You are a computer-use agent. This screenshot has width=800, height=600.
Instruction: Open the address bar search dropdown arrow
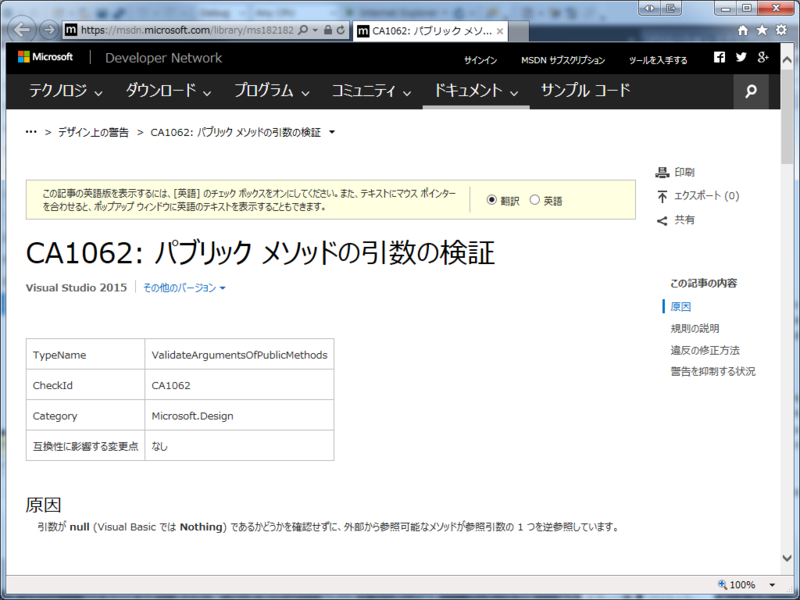(315, 30)
